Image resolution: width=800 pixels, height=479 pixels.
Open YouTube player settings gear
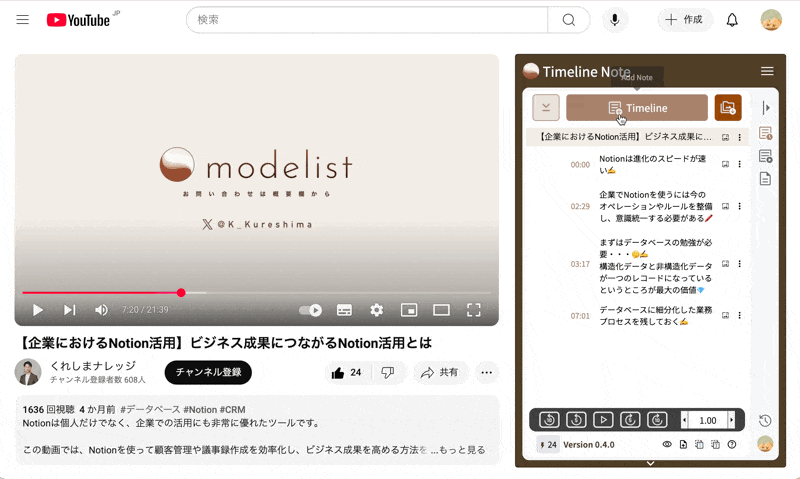click(377, 310)
